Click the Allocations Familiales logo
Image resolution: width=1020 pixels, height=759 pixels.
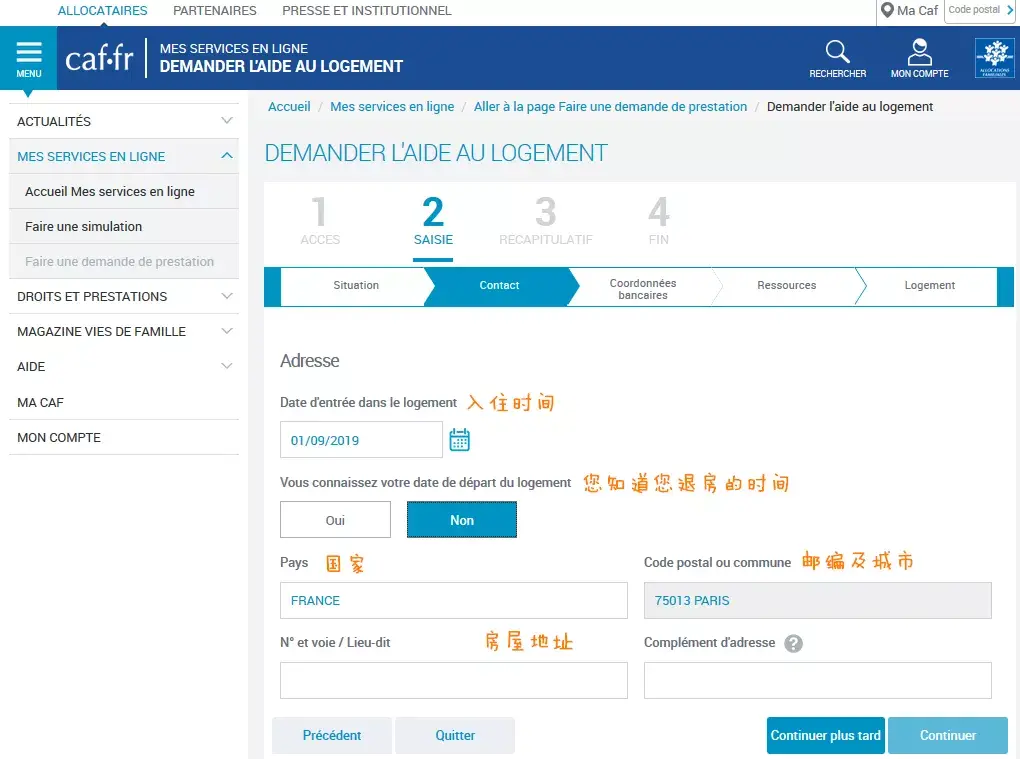995,58
